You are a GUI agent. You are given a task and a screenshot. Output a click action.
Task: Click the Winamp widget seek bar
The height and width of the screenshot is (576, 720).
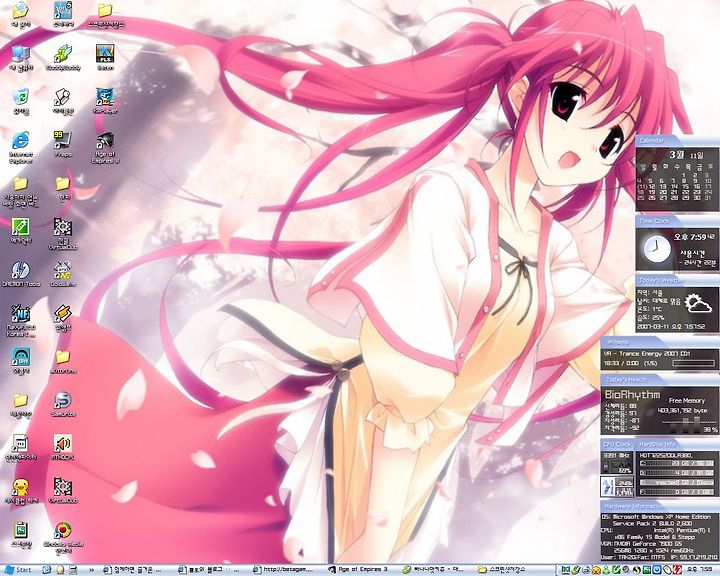tap(693, 363)
